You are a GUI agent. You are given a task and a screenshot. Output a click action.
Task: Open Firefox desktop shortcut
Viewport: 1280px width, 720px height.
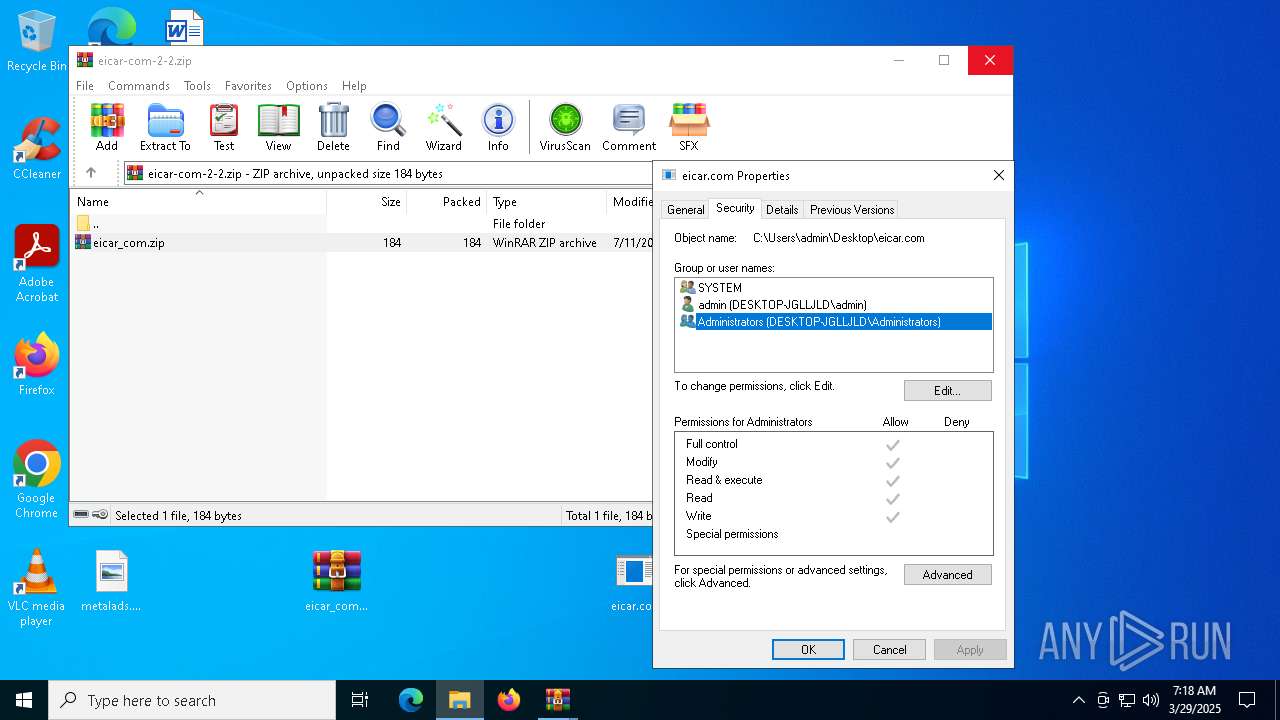pos(36,364)
